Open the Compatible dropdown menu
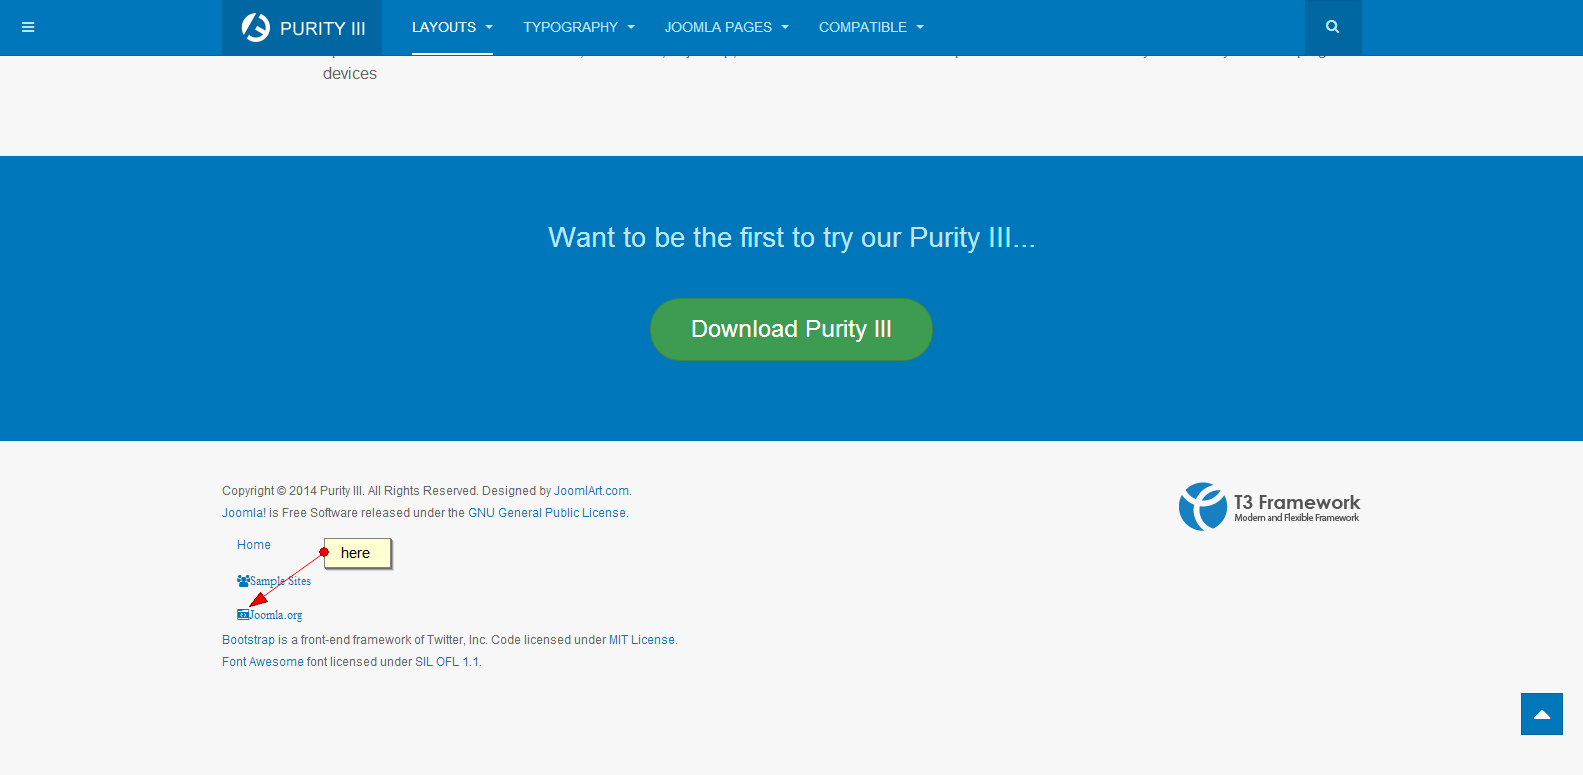1583x775 pixels. 871,27
